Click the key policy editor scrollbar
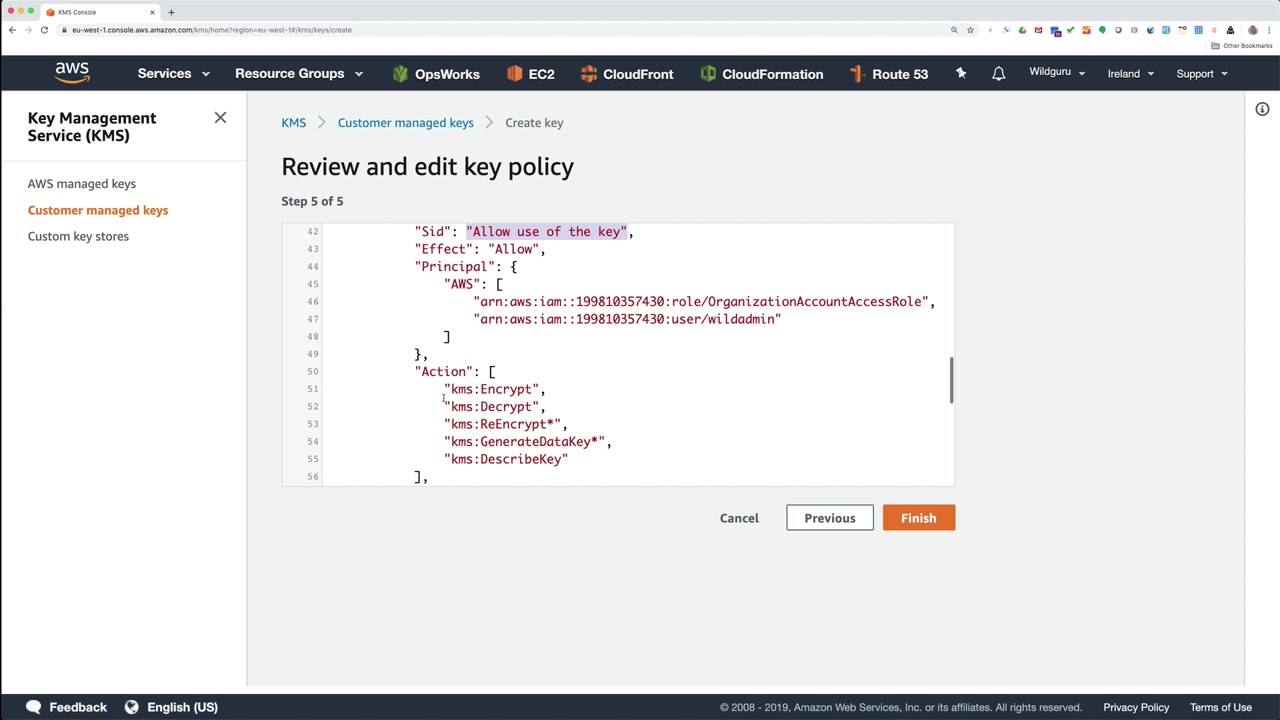Screen dimensions: 1280x720 pos(951,380)
